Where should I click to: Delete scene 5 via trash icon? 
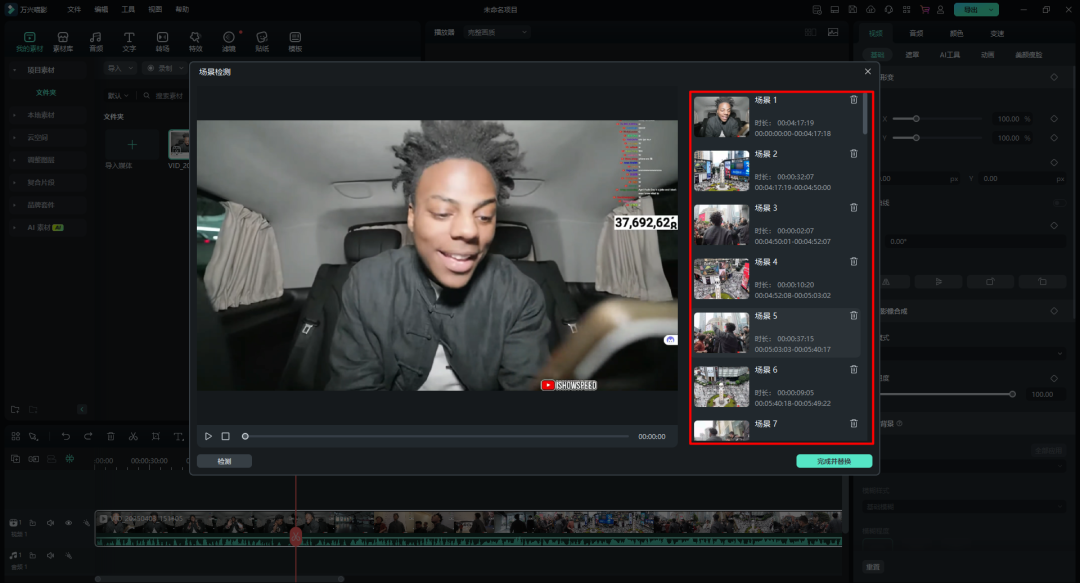pyautogui.click(x=853, y=316)
